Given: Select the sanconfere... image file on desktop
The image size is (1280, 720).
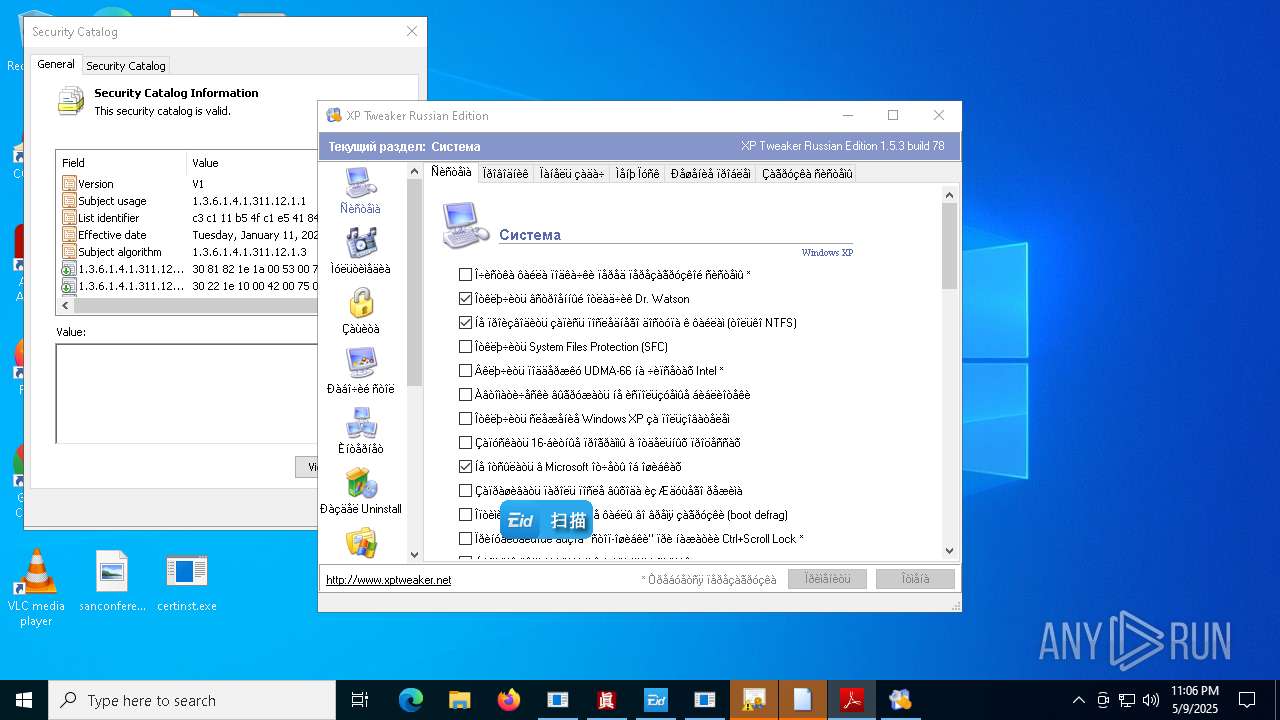Looking at the screenshot, I should coord(112,582).
